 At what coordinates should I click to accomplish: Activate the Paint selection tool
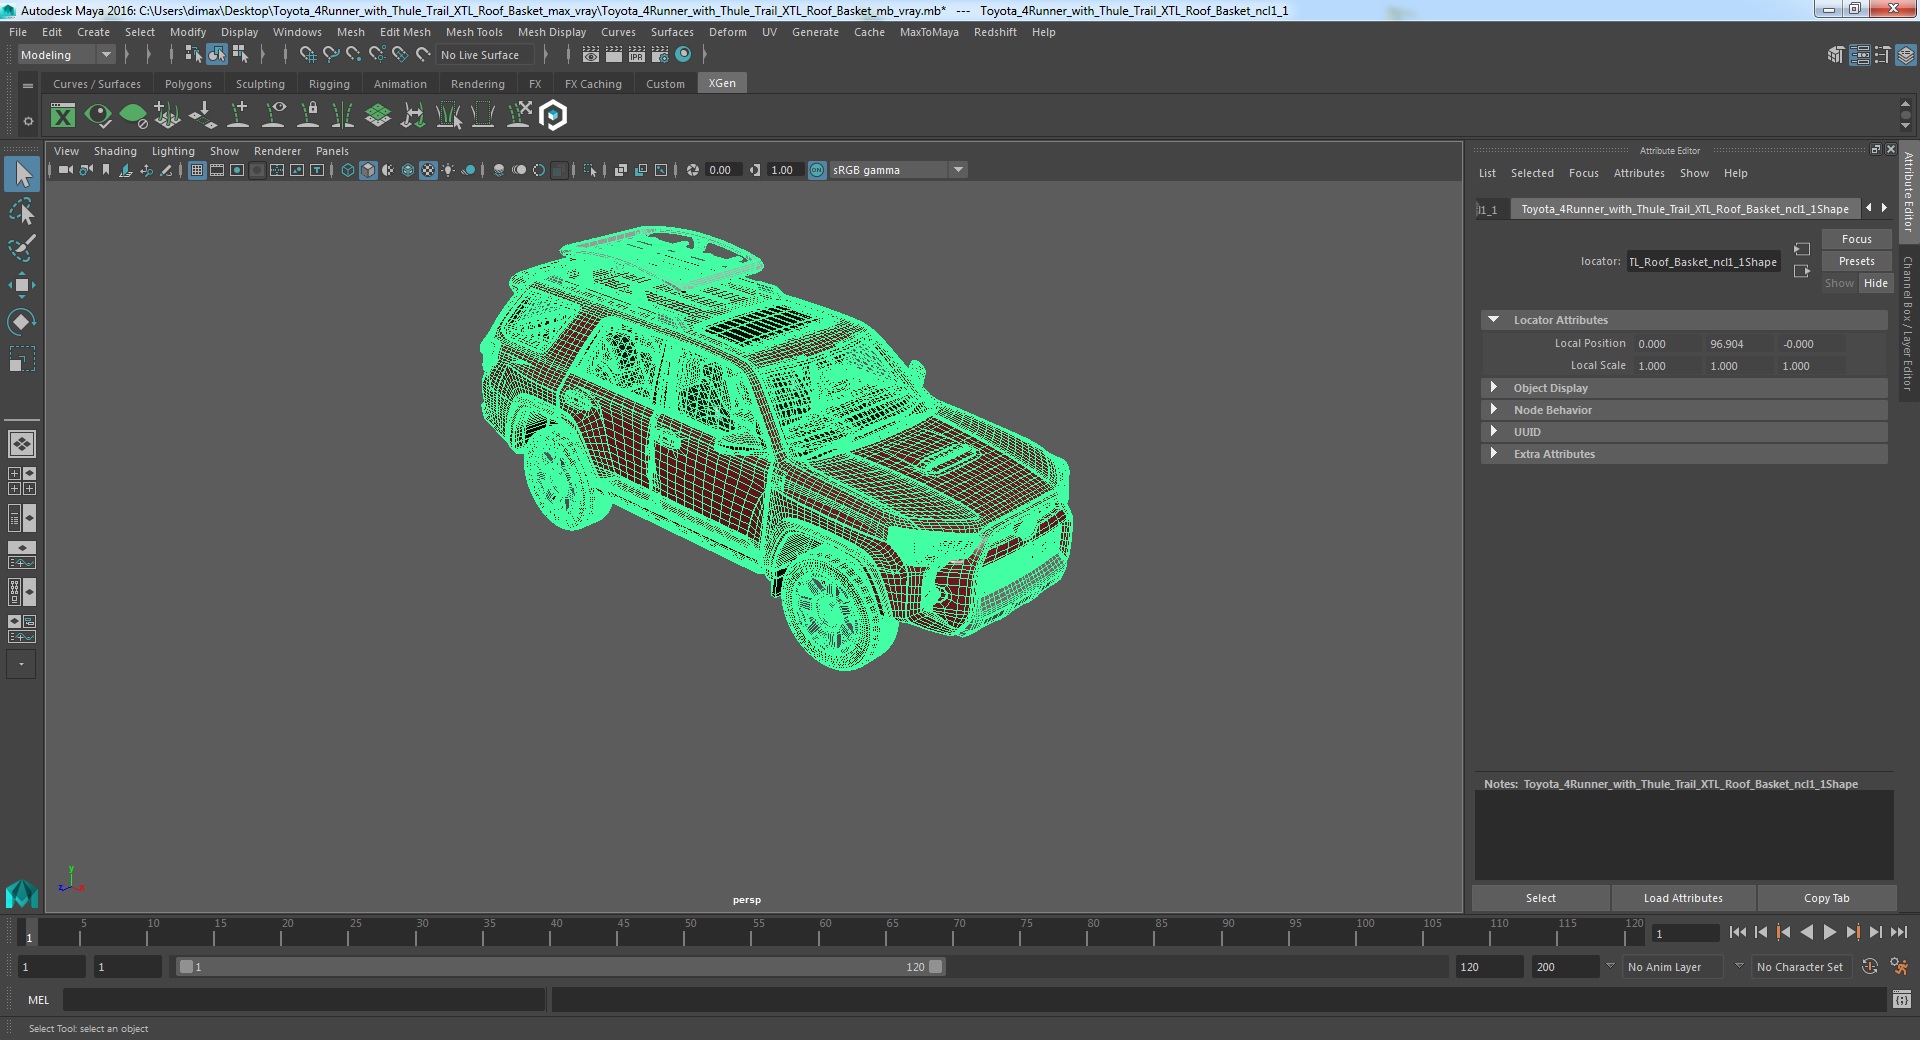(22, 248)
